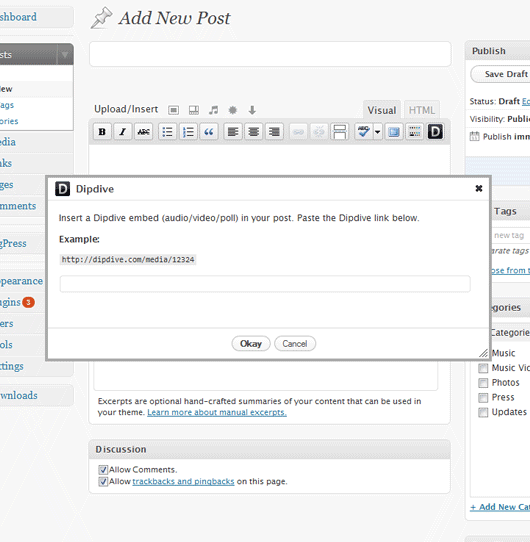Toggle bold formatting in editor toolbar
This screenshot has height=542, width=530.
(102, 132)
